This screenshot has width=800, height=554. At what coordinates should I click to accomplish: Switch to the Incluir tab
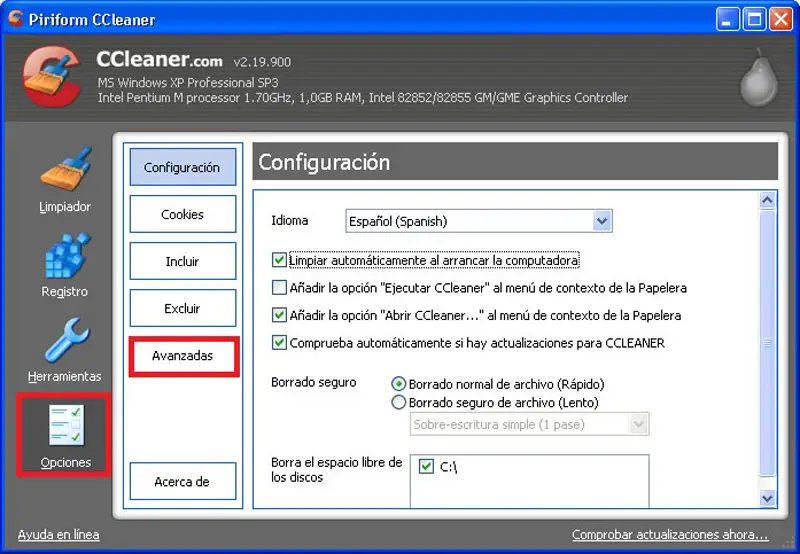click(183, 261)
